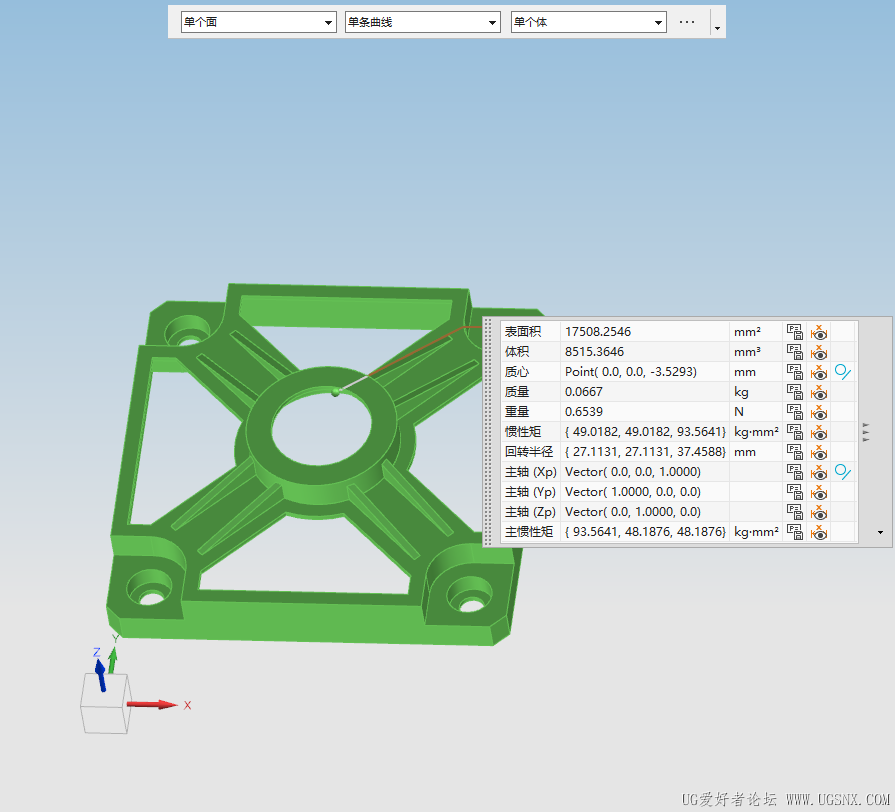Click the 回转半径 row label
Screen dimensions: 895x812
point(529,451)
